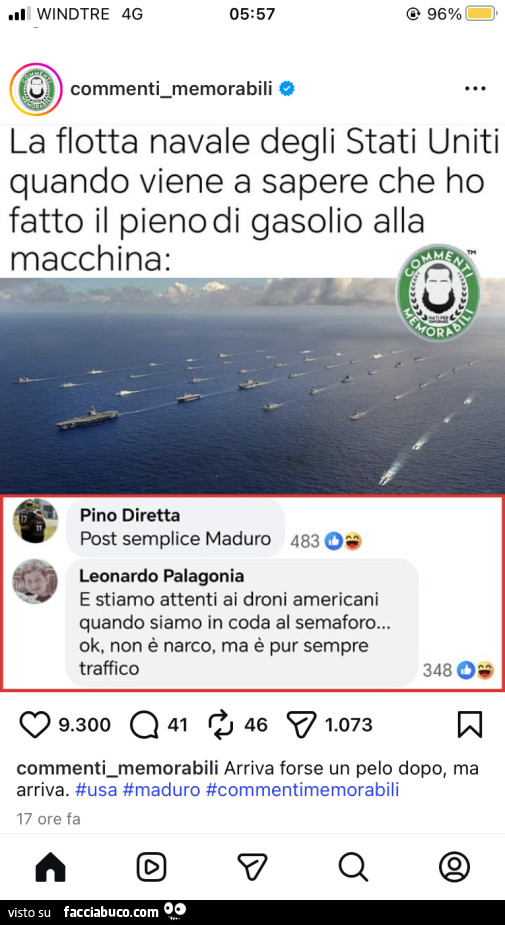Open Reels tab in bottom bar
The width and height of the screenshot is (505, 925).
tap(152, 868)
